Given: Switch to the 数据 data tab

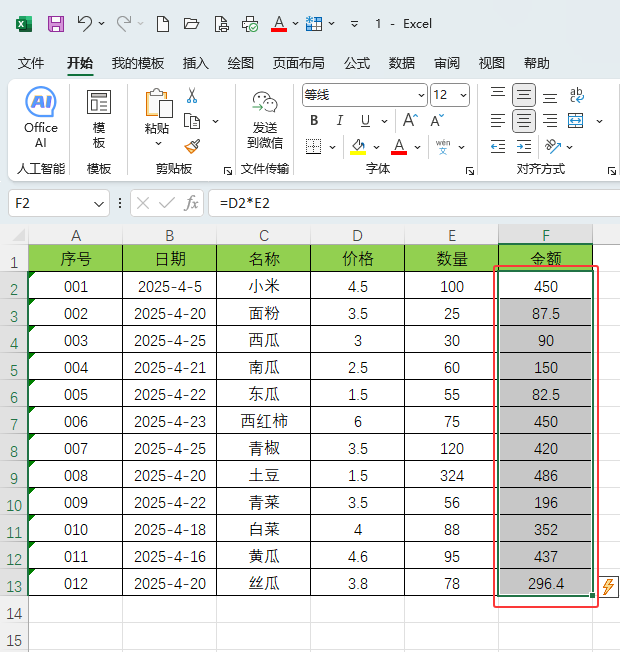Looking at the screenshot, I should [x=402, y=63].
